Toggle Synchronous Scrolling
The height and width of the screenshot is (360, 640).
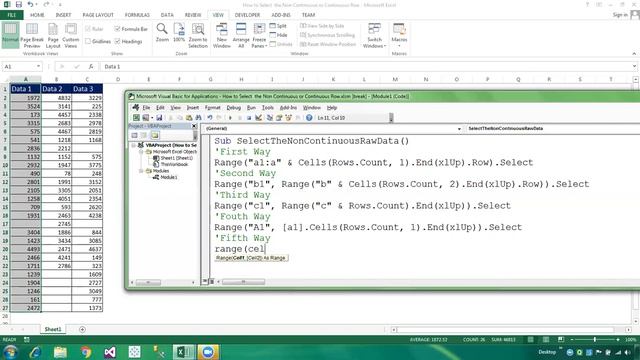[327, 35]
